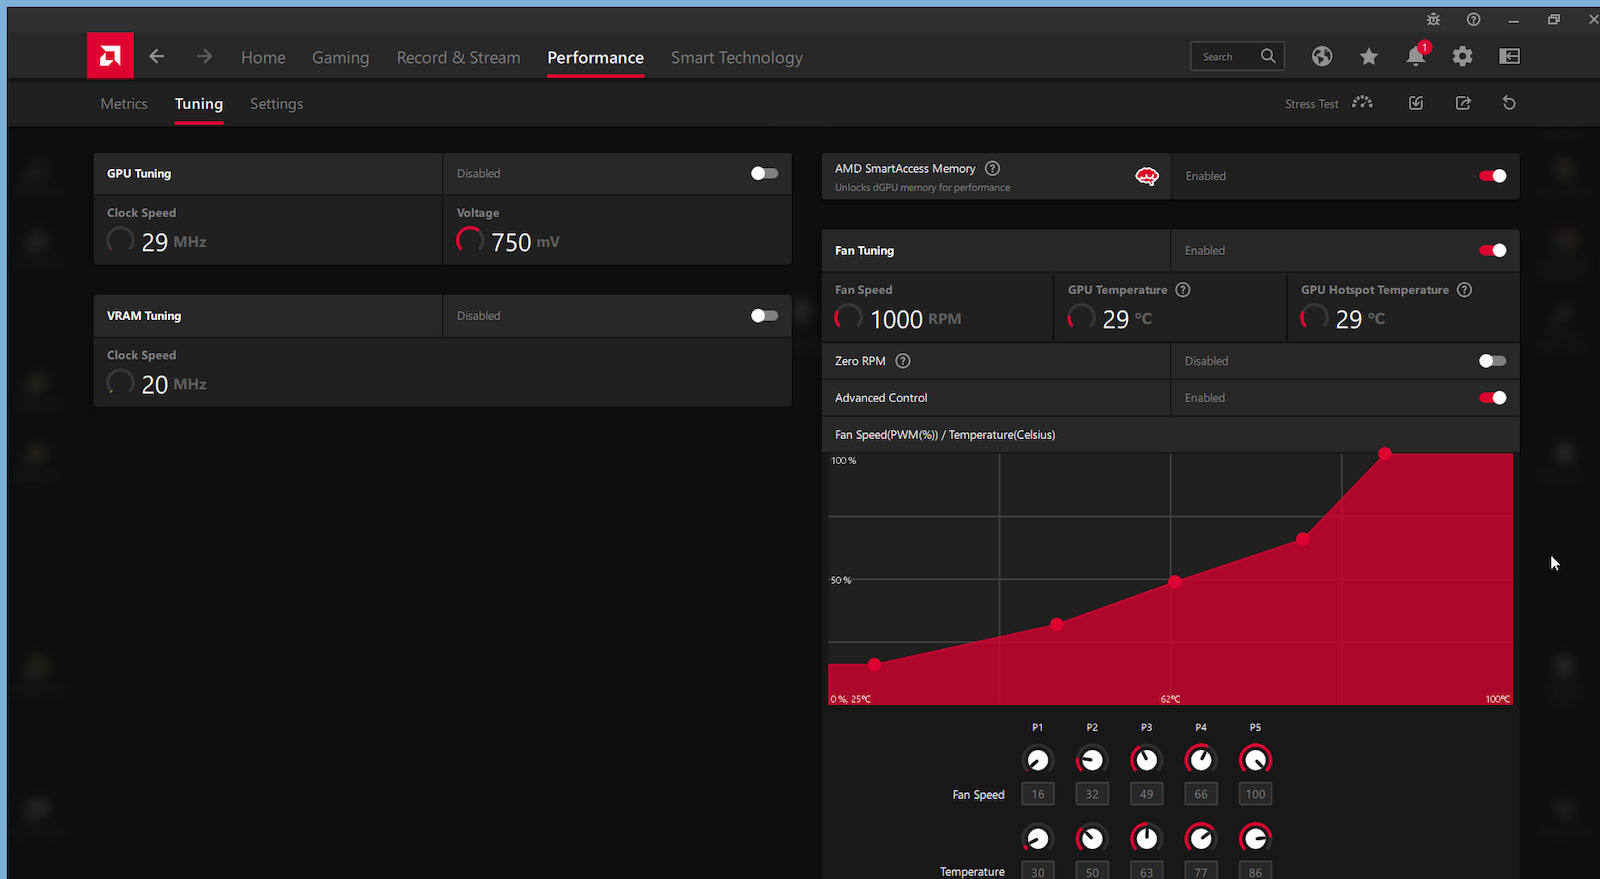Click the P3 Fan Speed knob
The height and width of the screenshot is (879, 1600).
point(1146,760)
